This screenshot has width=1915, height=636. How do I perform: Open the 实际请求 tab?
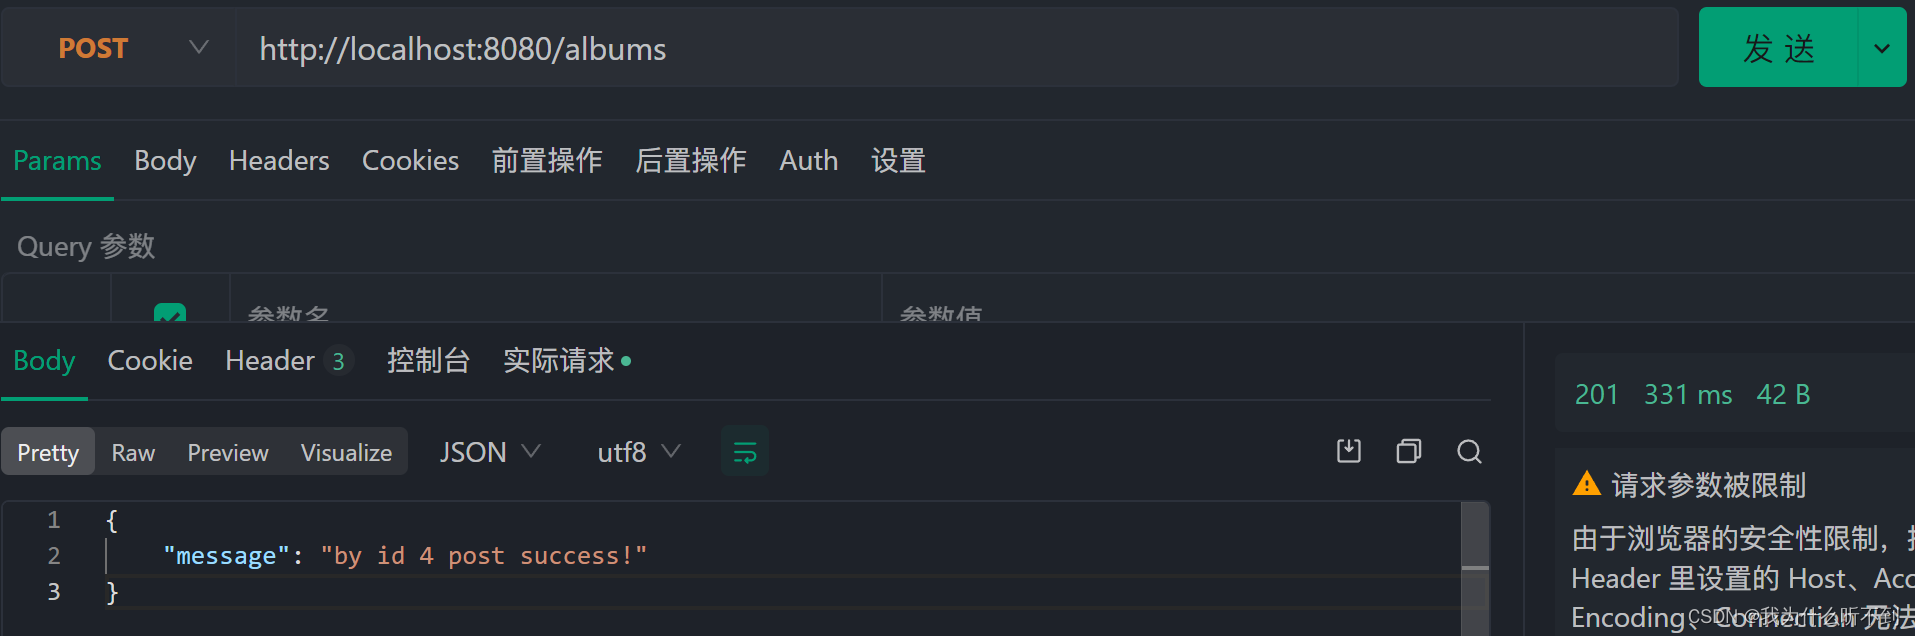[557, 360]
